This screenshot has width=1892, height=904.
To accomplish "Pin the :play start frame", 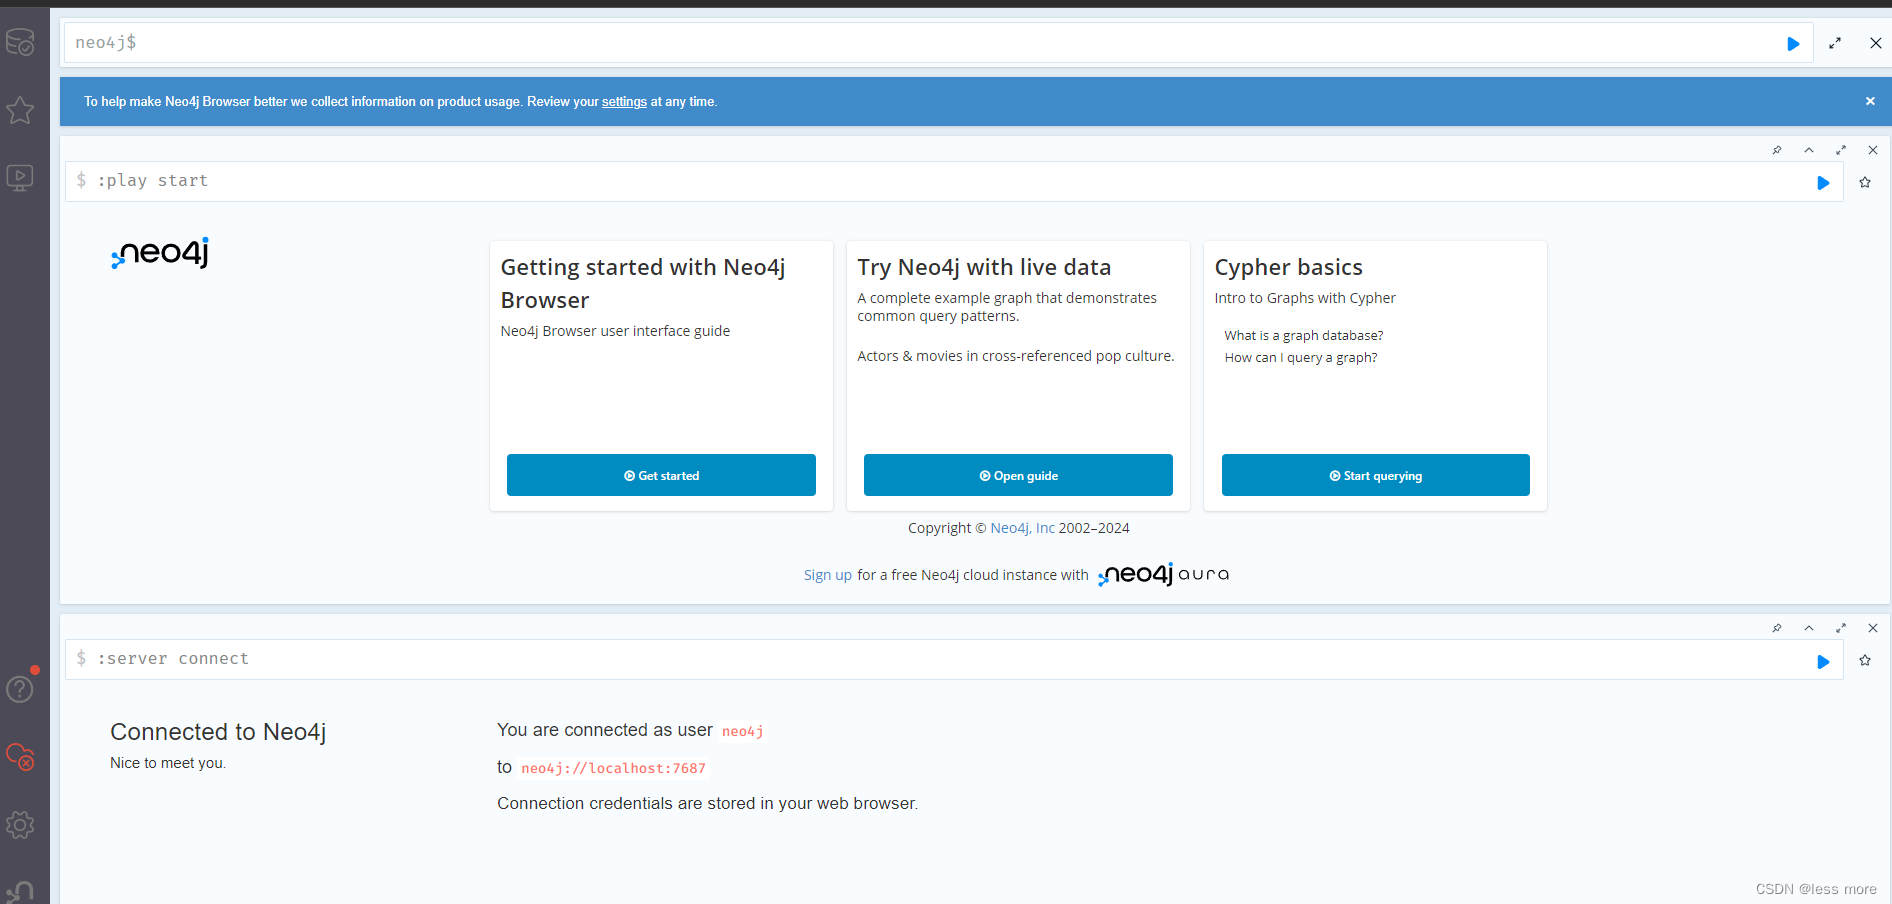I will (x=1777, y=150).
